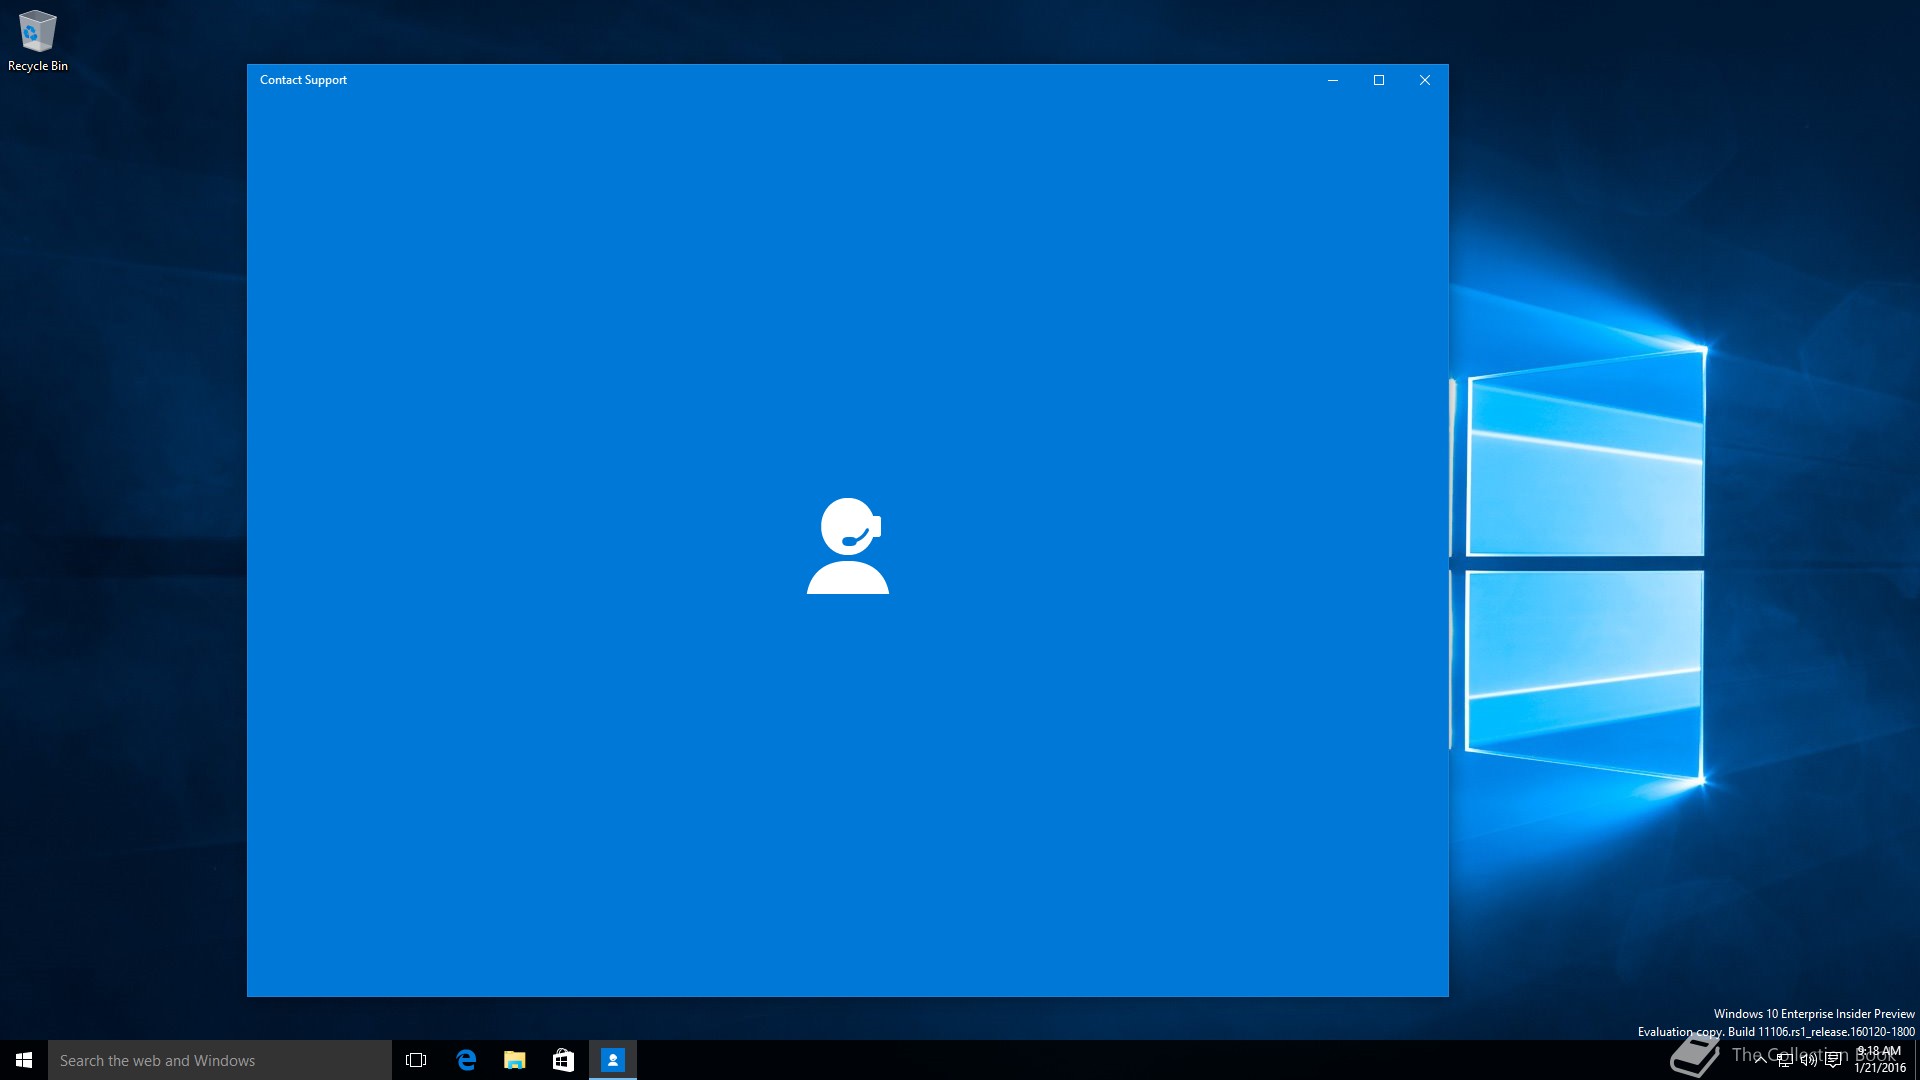The width and height of the screenshot is (1920, 1080).
Task: Open File Explorer from the taskbar
Action: tap(515, 1060)
